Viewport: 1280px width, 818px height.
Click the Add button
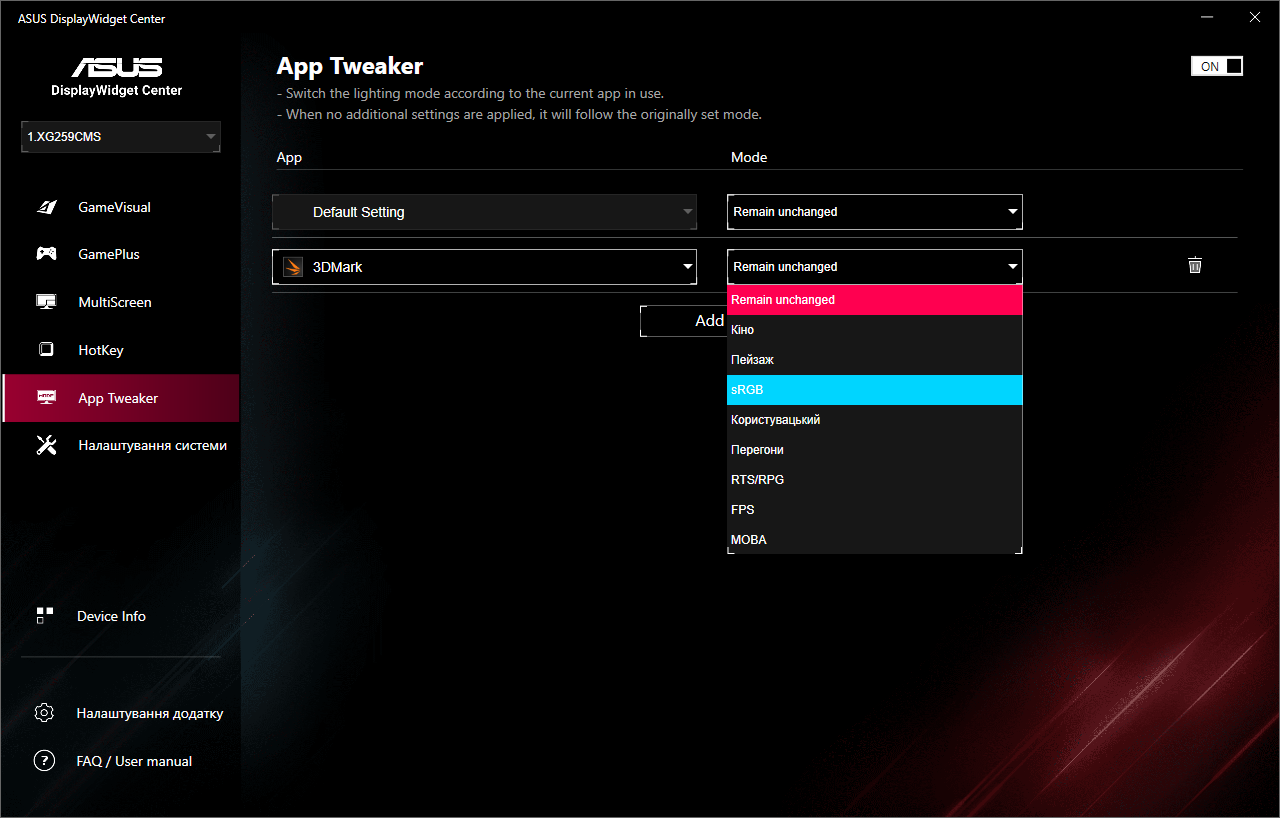(684, 321)
